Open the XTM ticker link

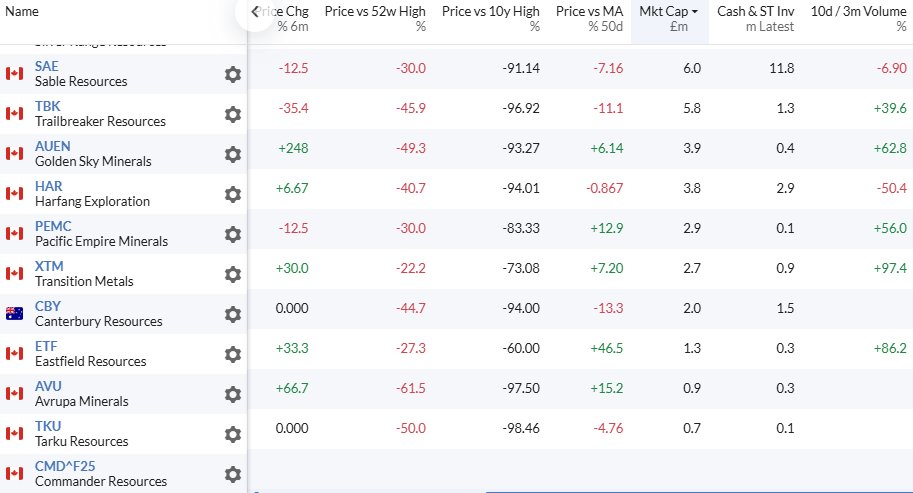(x=49, y=267)
